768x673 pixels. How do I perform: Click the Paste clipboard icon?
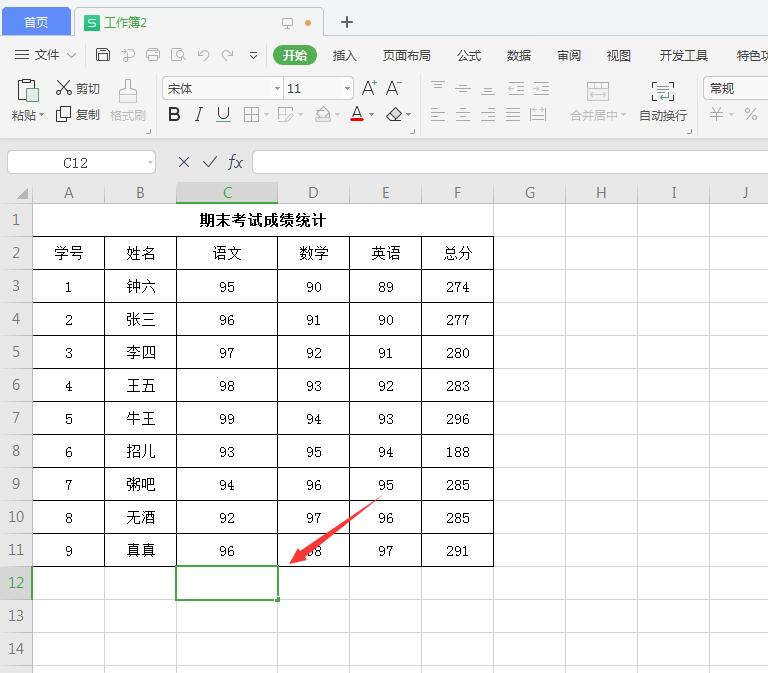28,90
